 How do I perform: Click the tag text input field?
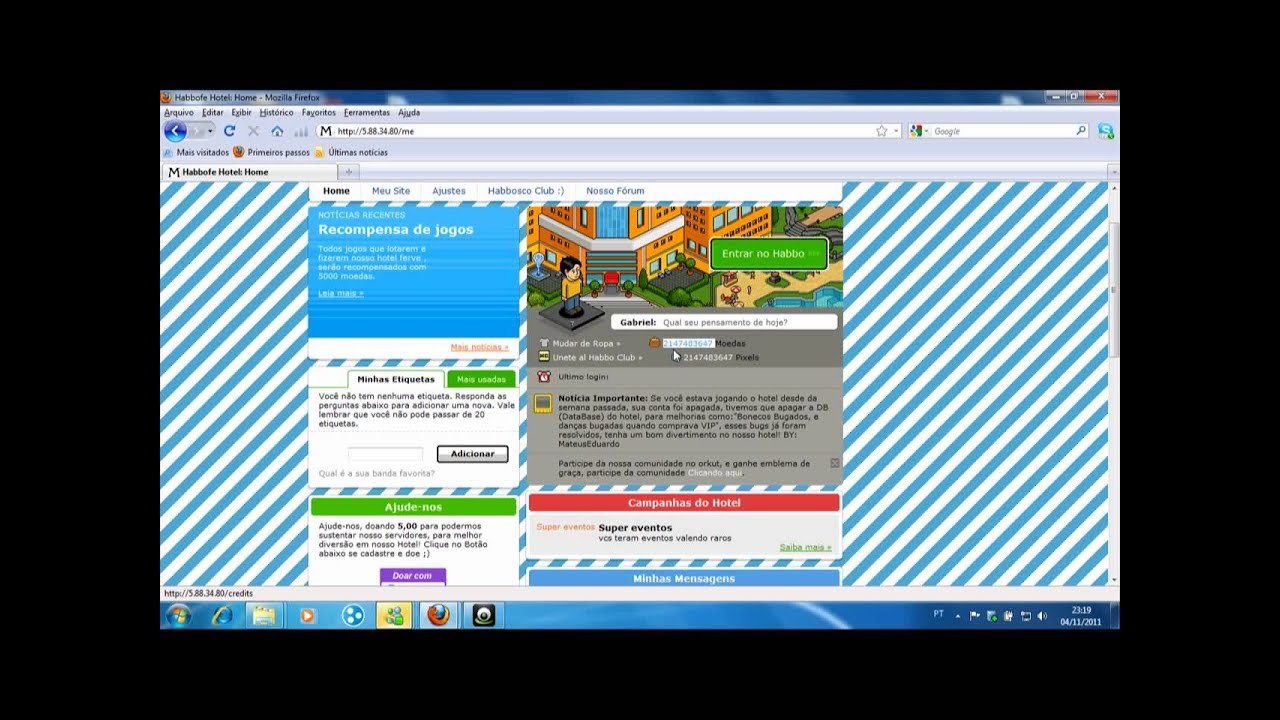coord(386,454)
